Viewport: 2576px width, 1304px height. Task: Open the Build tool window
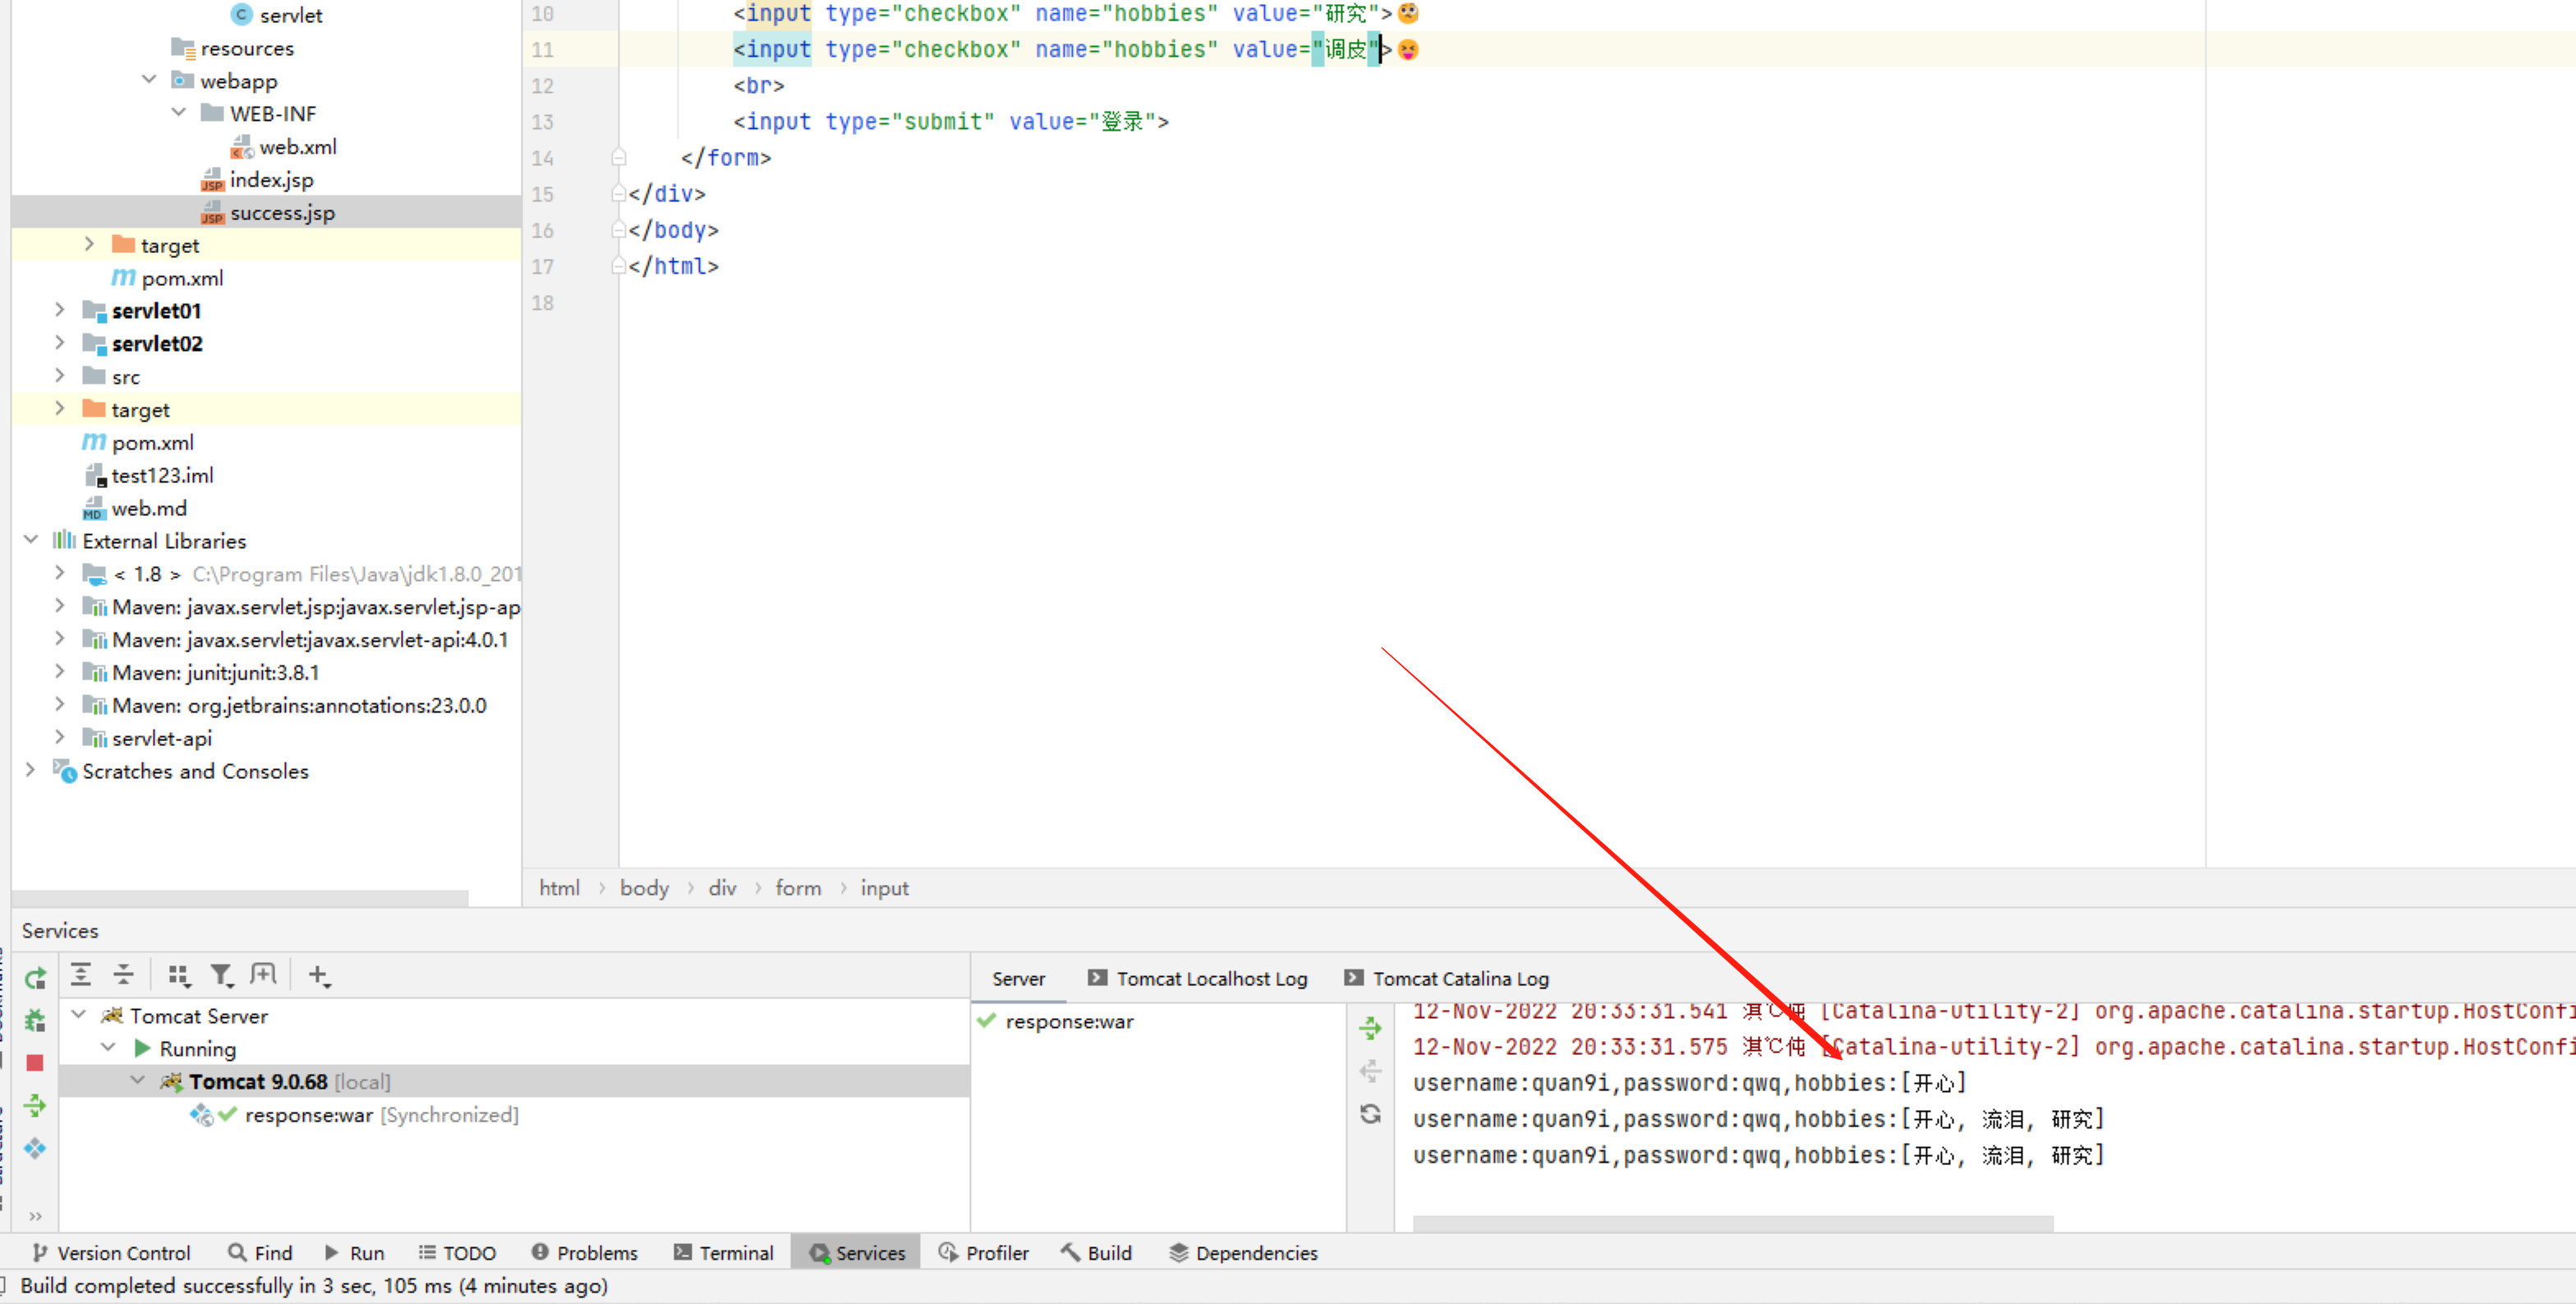click(1097, 1253)
